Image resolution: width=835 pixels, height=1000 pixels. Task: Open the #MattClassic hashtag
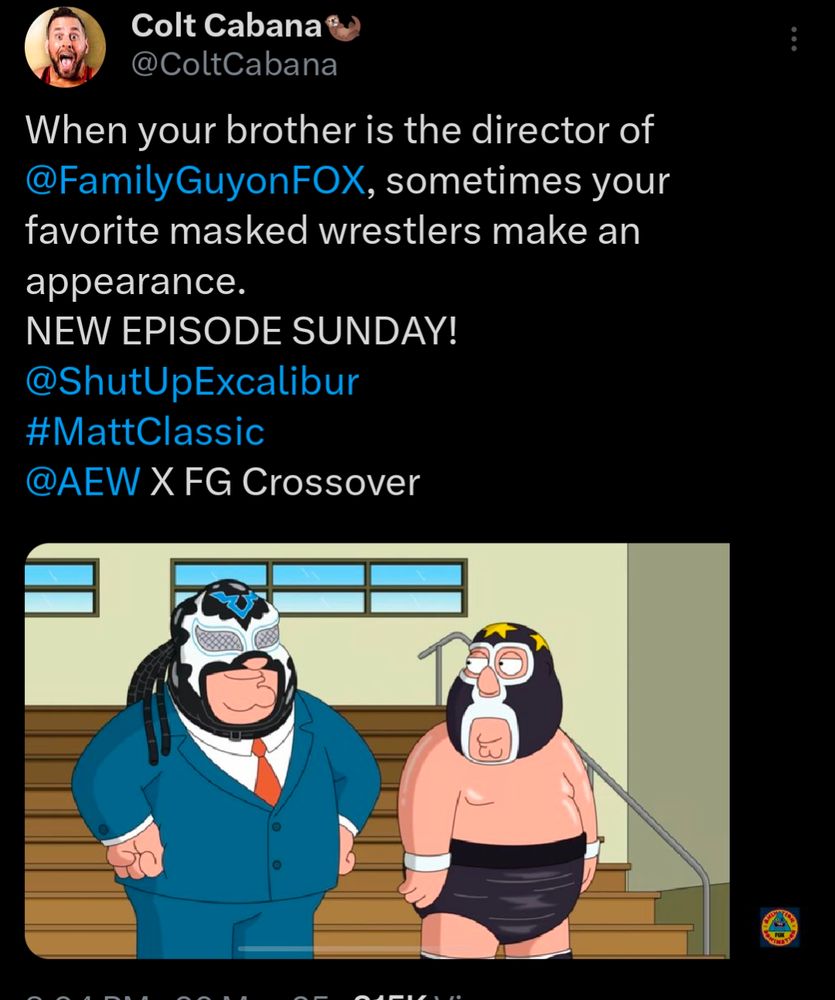(145, 431)
